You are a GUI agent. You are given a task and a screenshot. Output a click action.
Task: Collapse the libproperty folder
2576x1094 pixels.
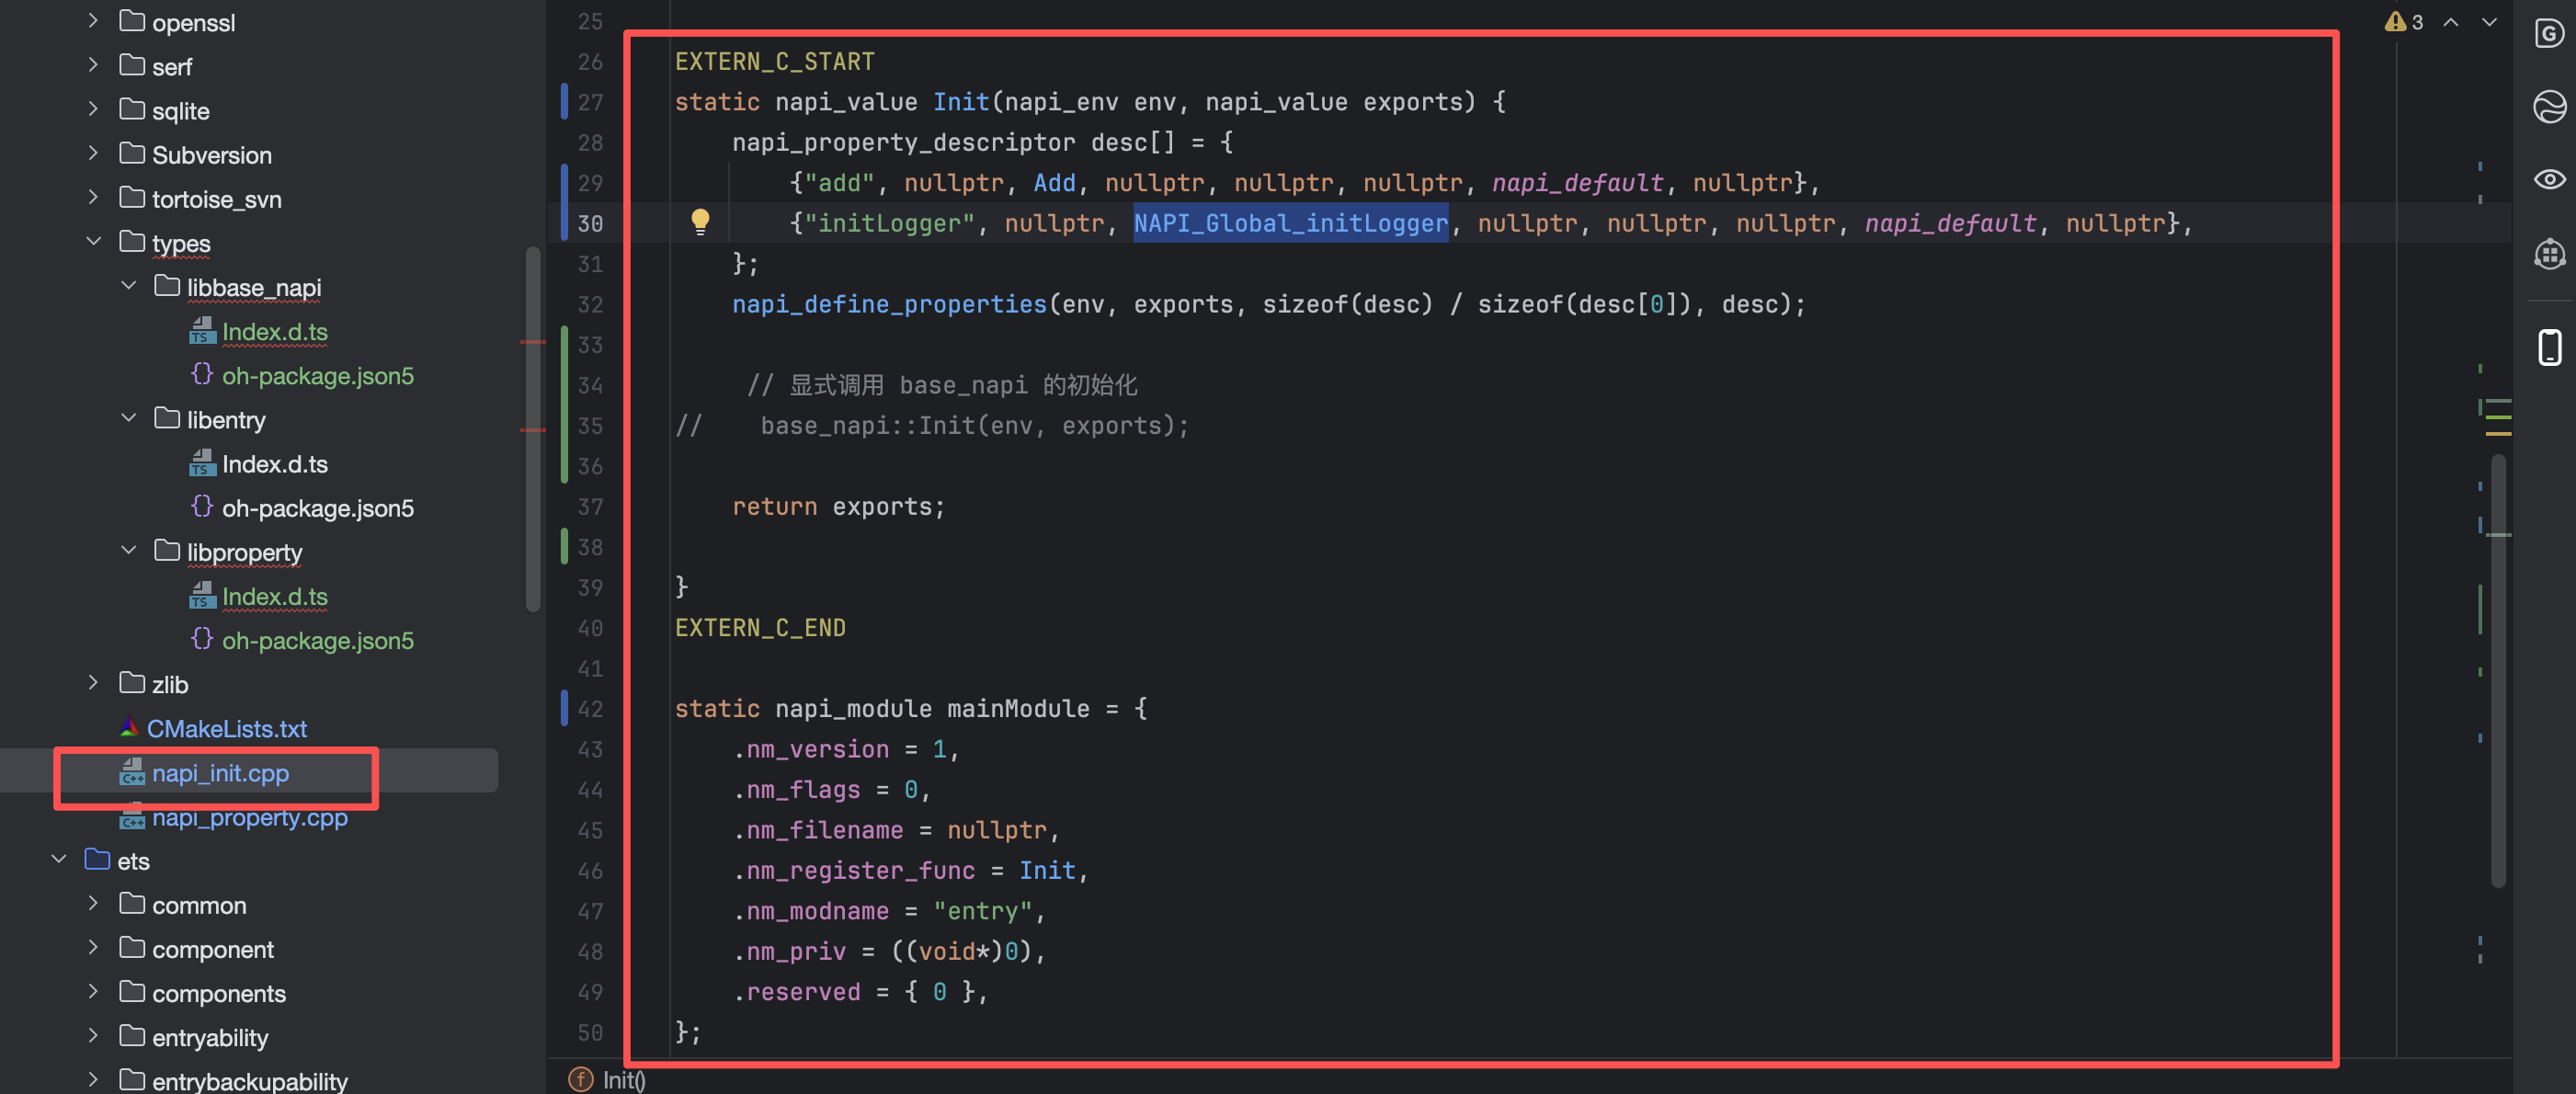click(129, 550)
